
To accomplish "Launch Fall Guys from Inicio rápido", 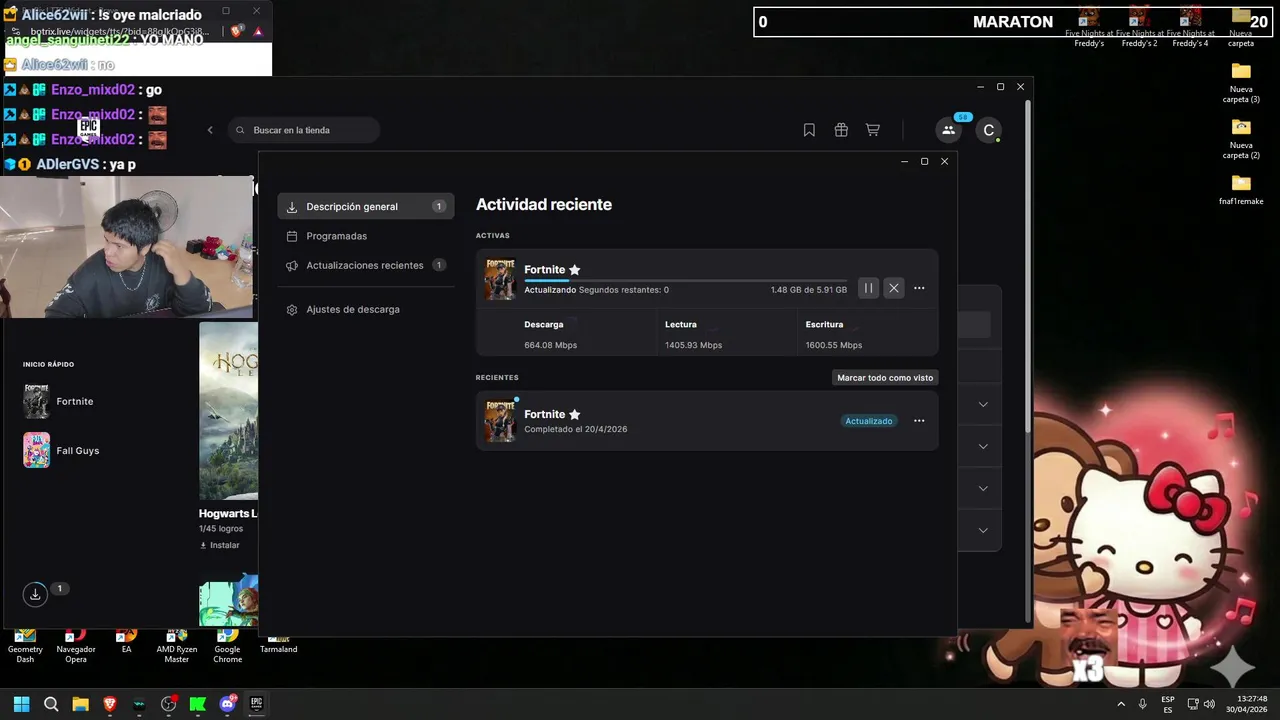I will point(62,450).
